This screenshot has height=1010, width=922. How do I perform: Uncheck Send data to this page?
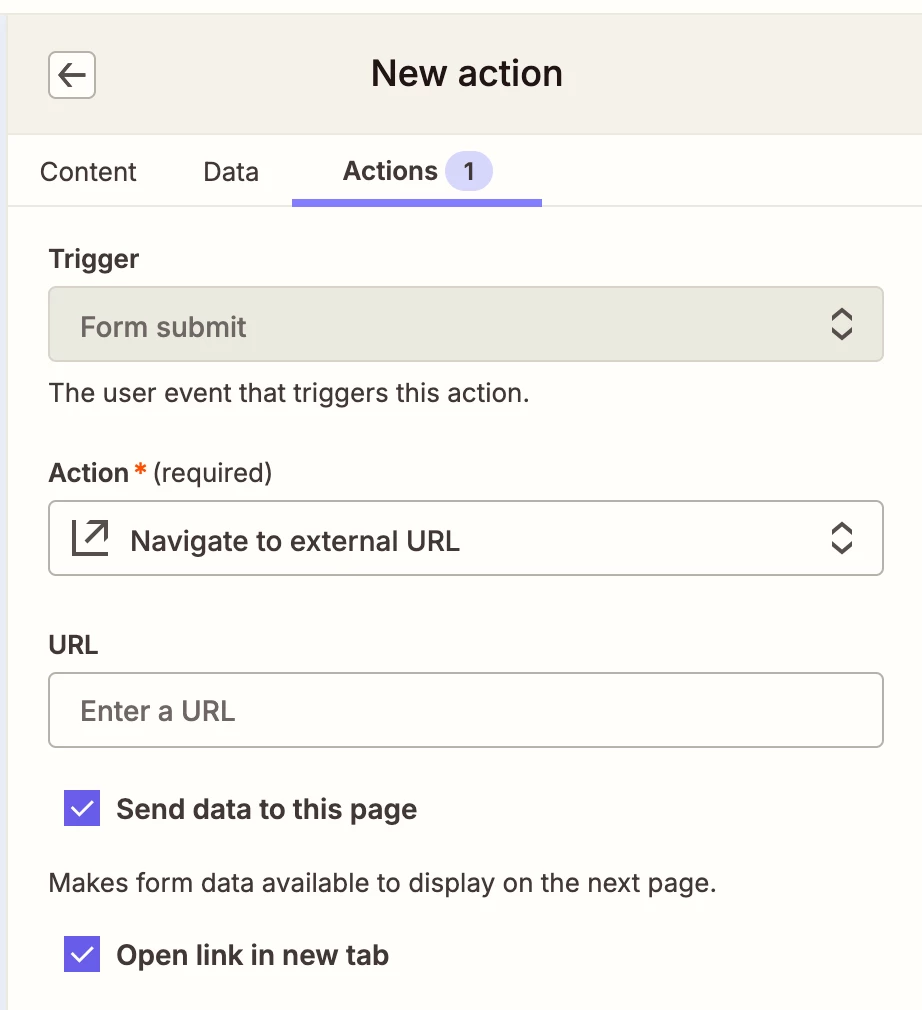pyautogui.click(x=82, y=808)
